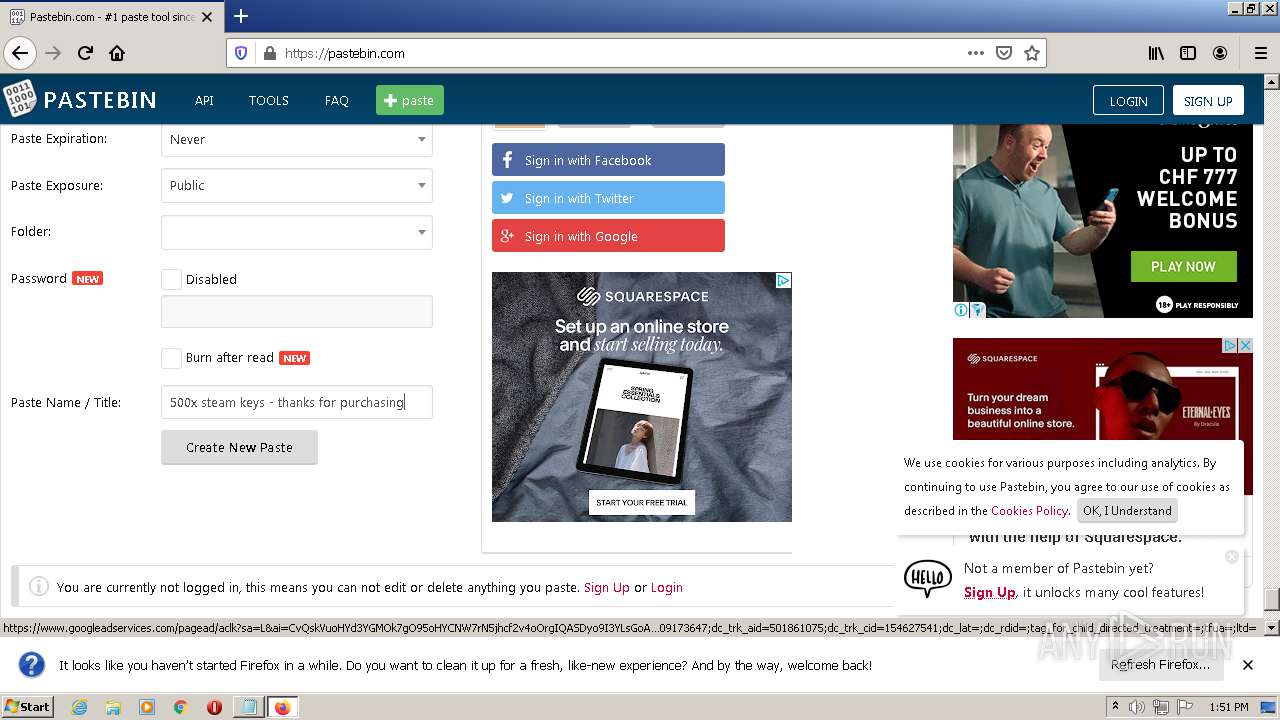Click the Windows Start button
Image resolution: width=1280 pixels, height=720 pixels.
click(28, 707)
